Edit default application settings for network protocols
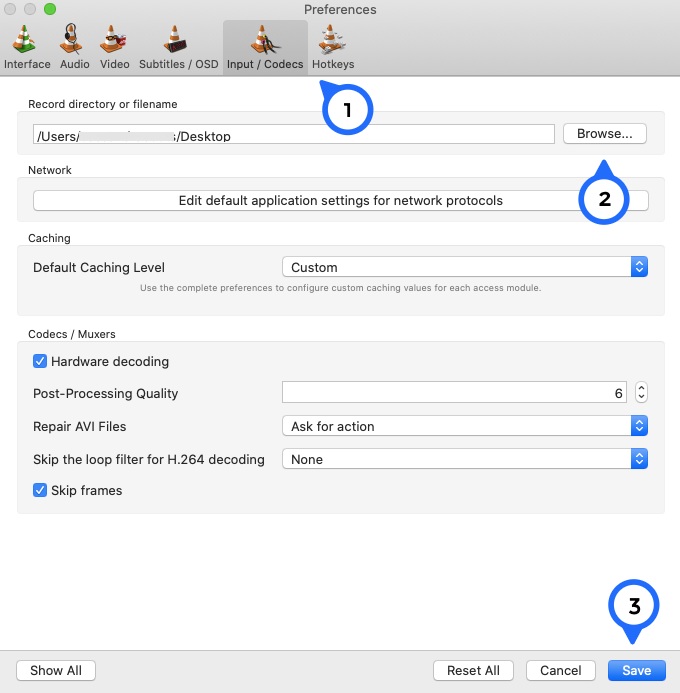 (341, 201)
